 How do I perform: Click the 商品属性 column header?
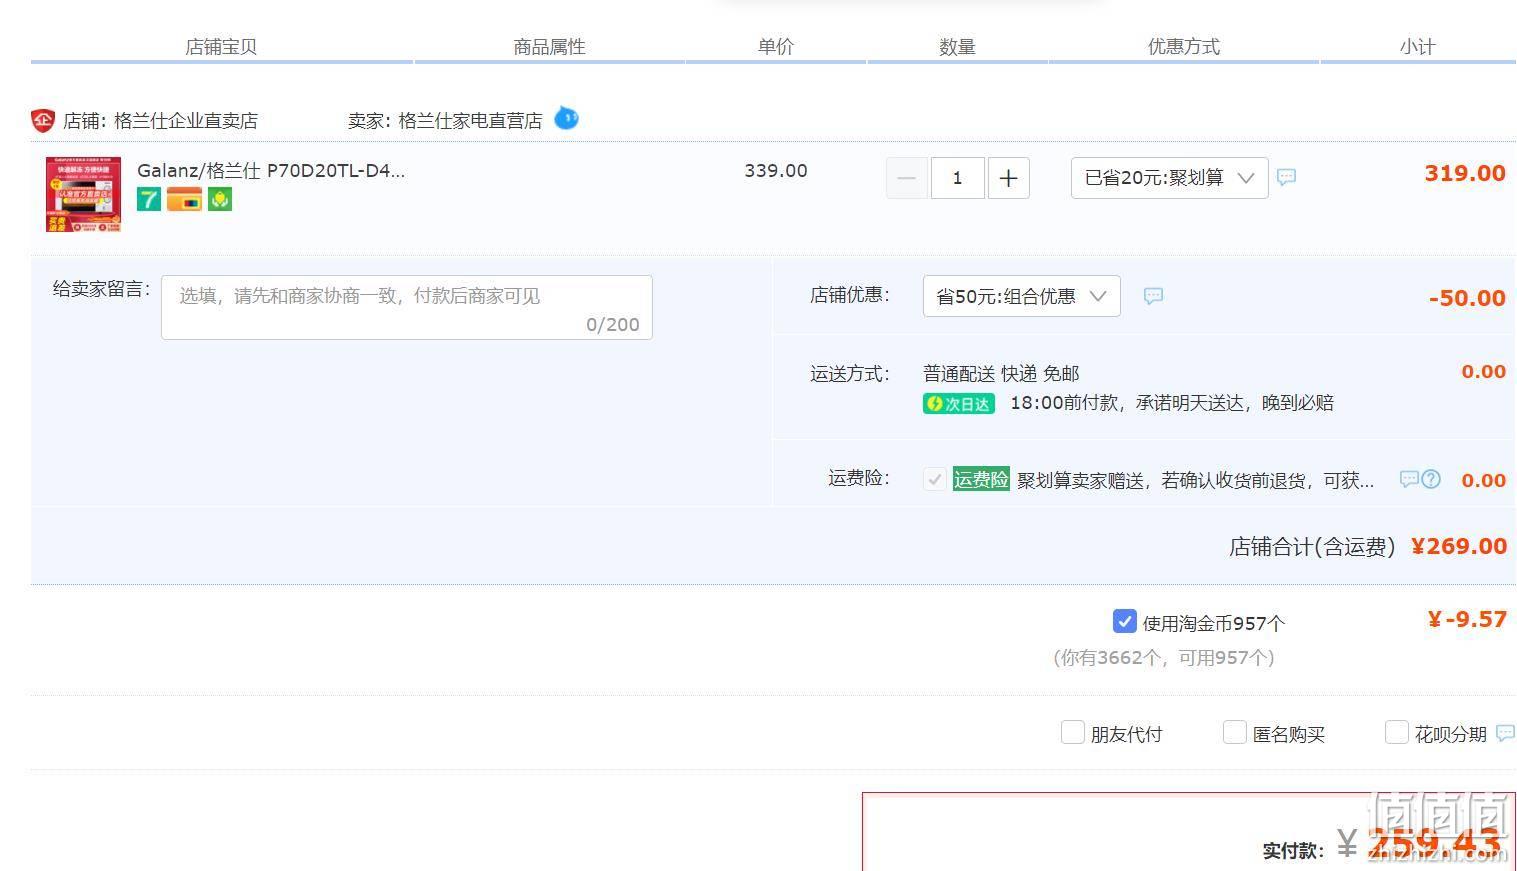tap(549, 47)
